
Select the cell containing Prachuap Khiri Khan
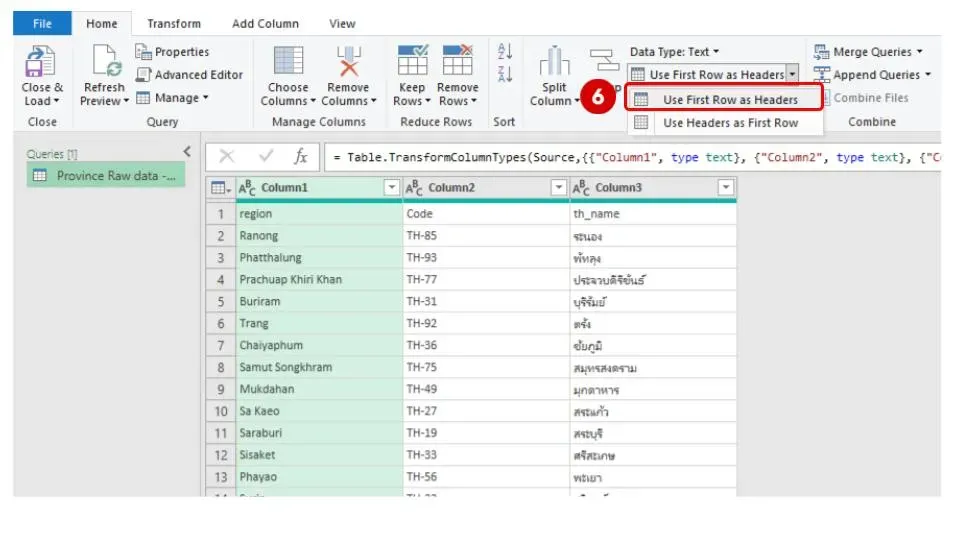(x=319, y=280)
